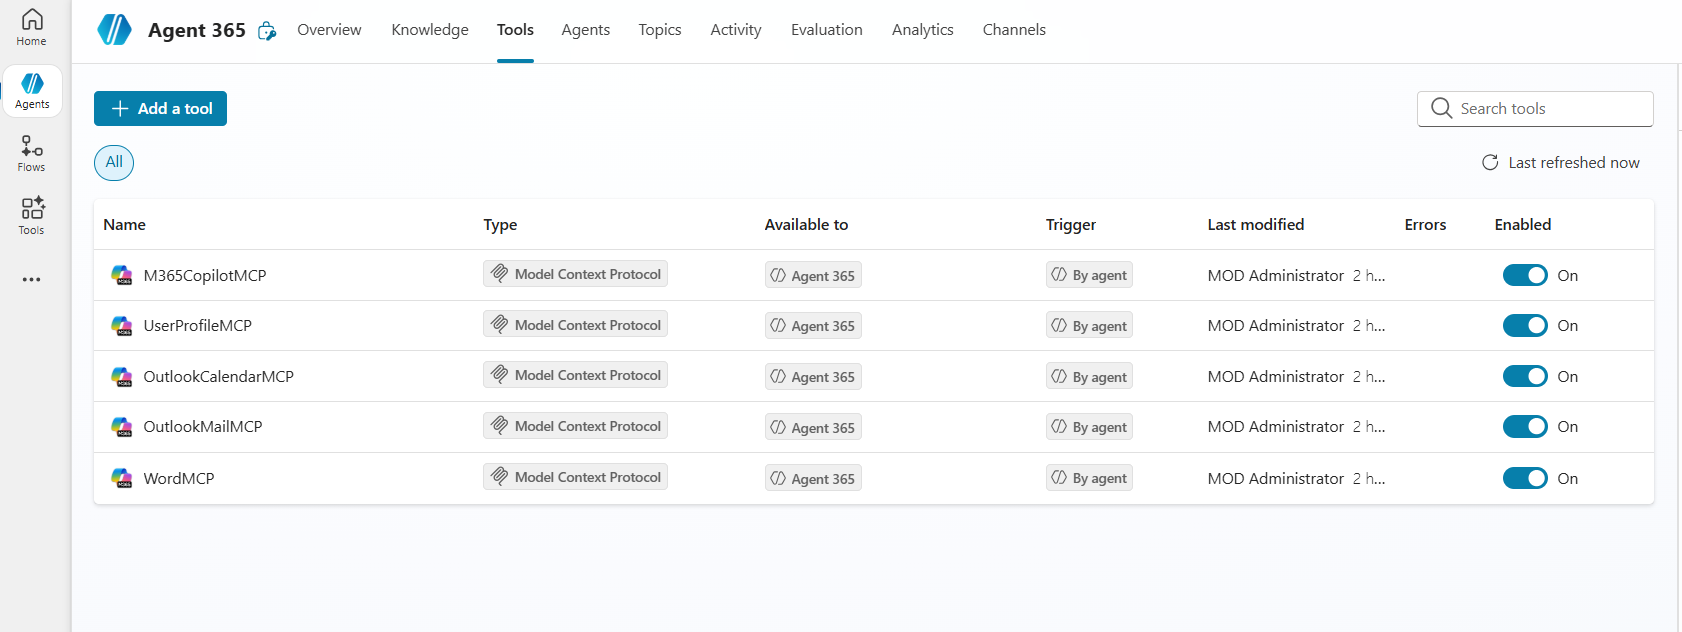Open the Analytics tab

[x=922, y=30]
